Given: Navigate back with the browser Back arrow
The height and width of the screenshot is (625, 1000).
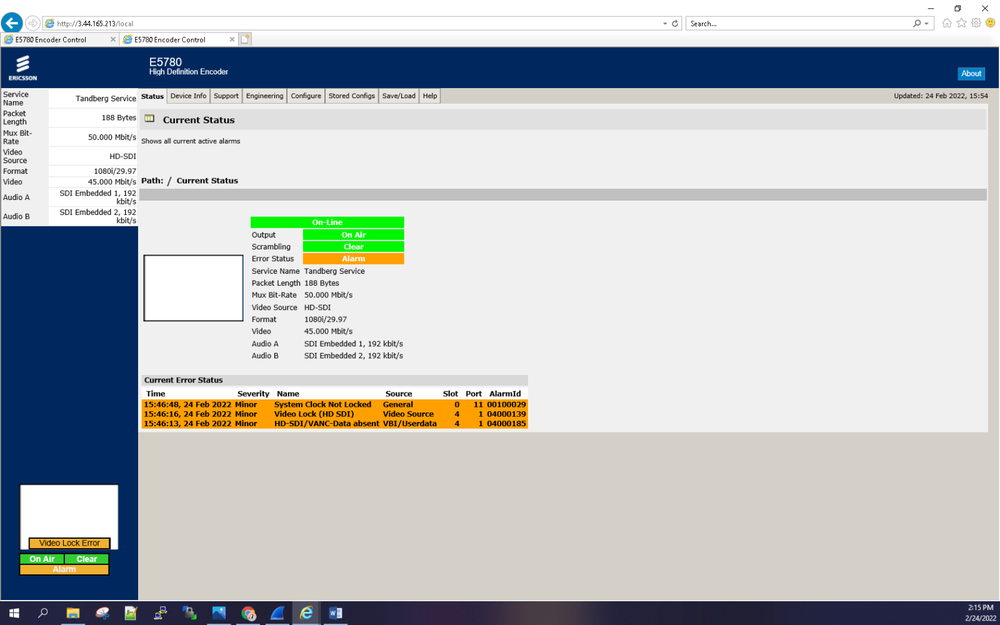Looking at the screenshot, I should (11, 22).
